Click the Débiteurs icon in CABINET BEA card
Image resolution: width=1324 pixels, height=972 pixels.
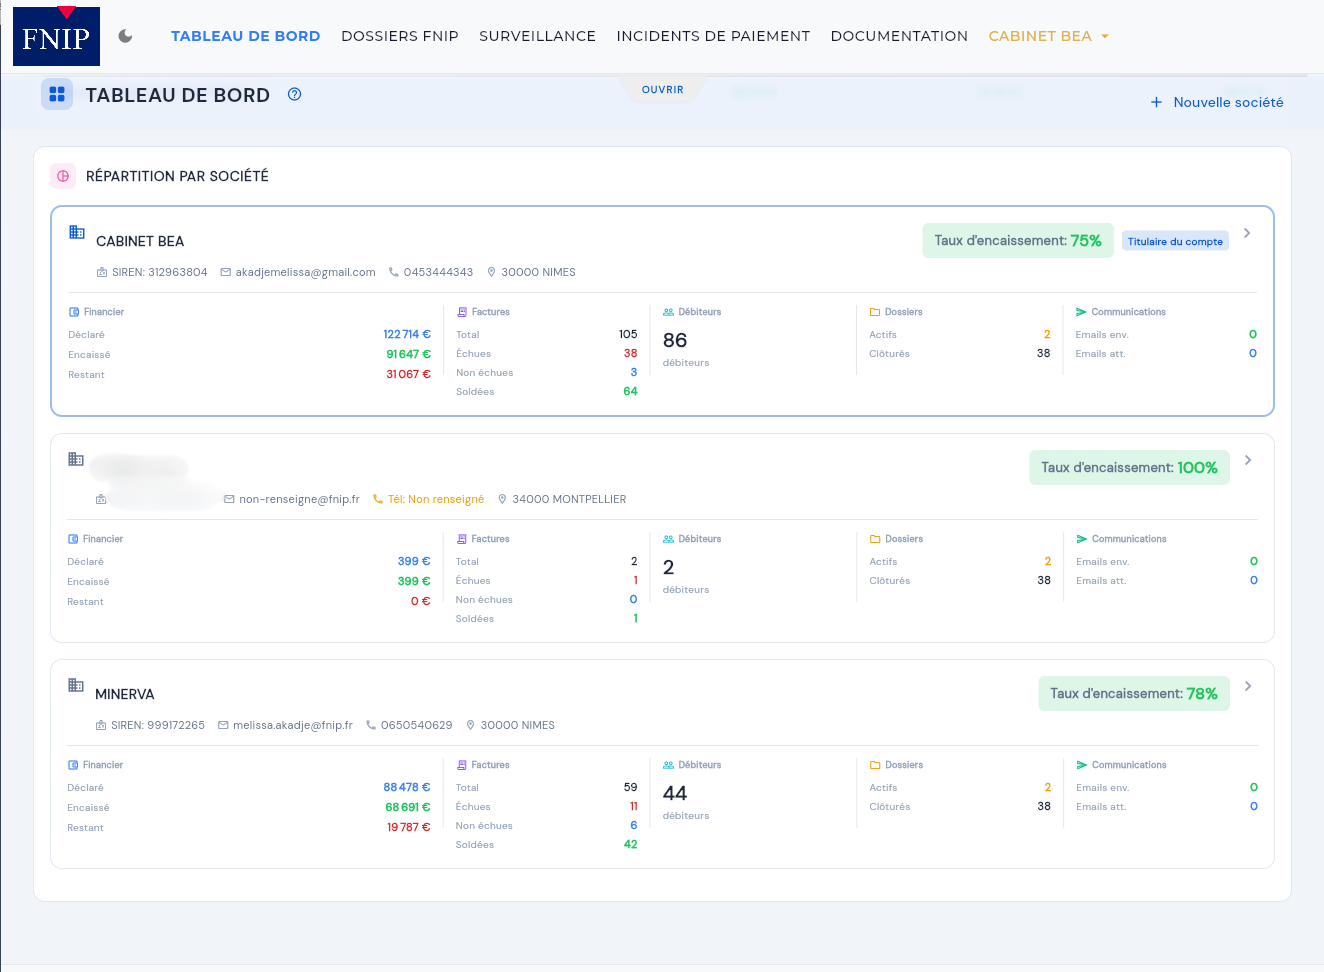point(668,312)
